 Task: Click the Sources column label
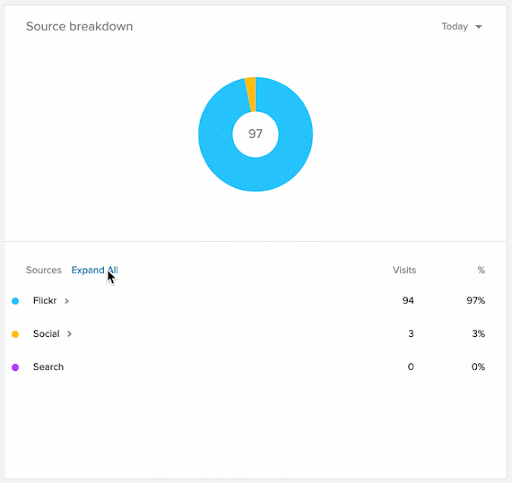coord(44,270)
